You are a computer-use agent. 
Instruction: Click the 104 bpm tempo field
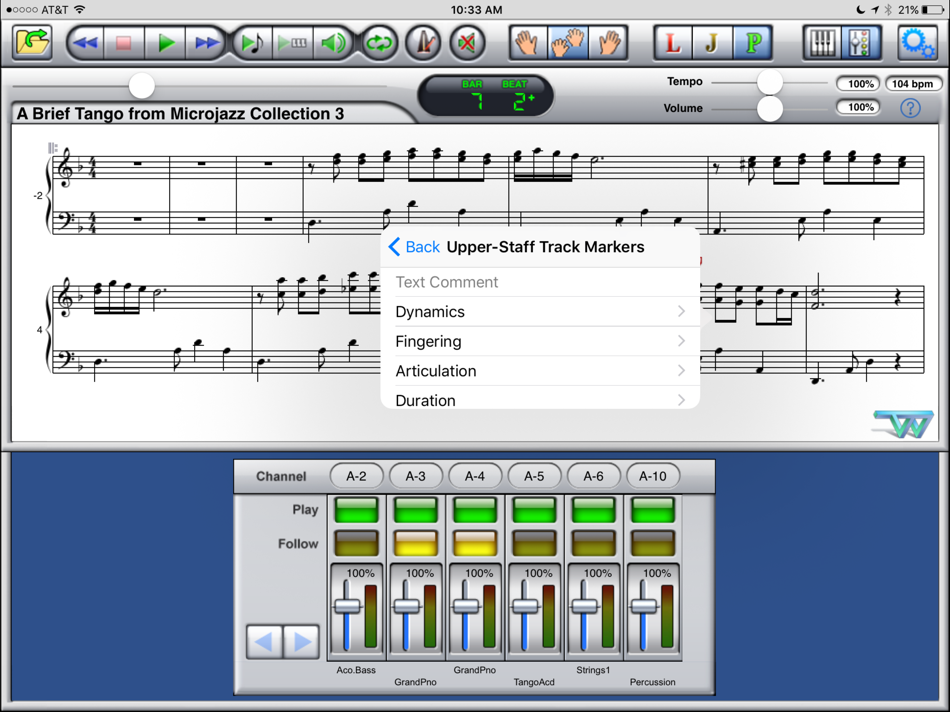click(x=913, y=84)
